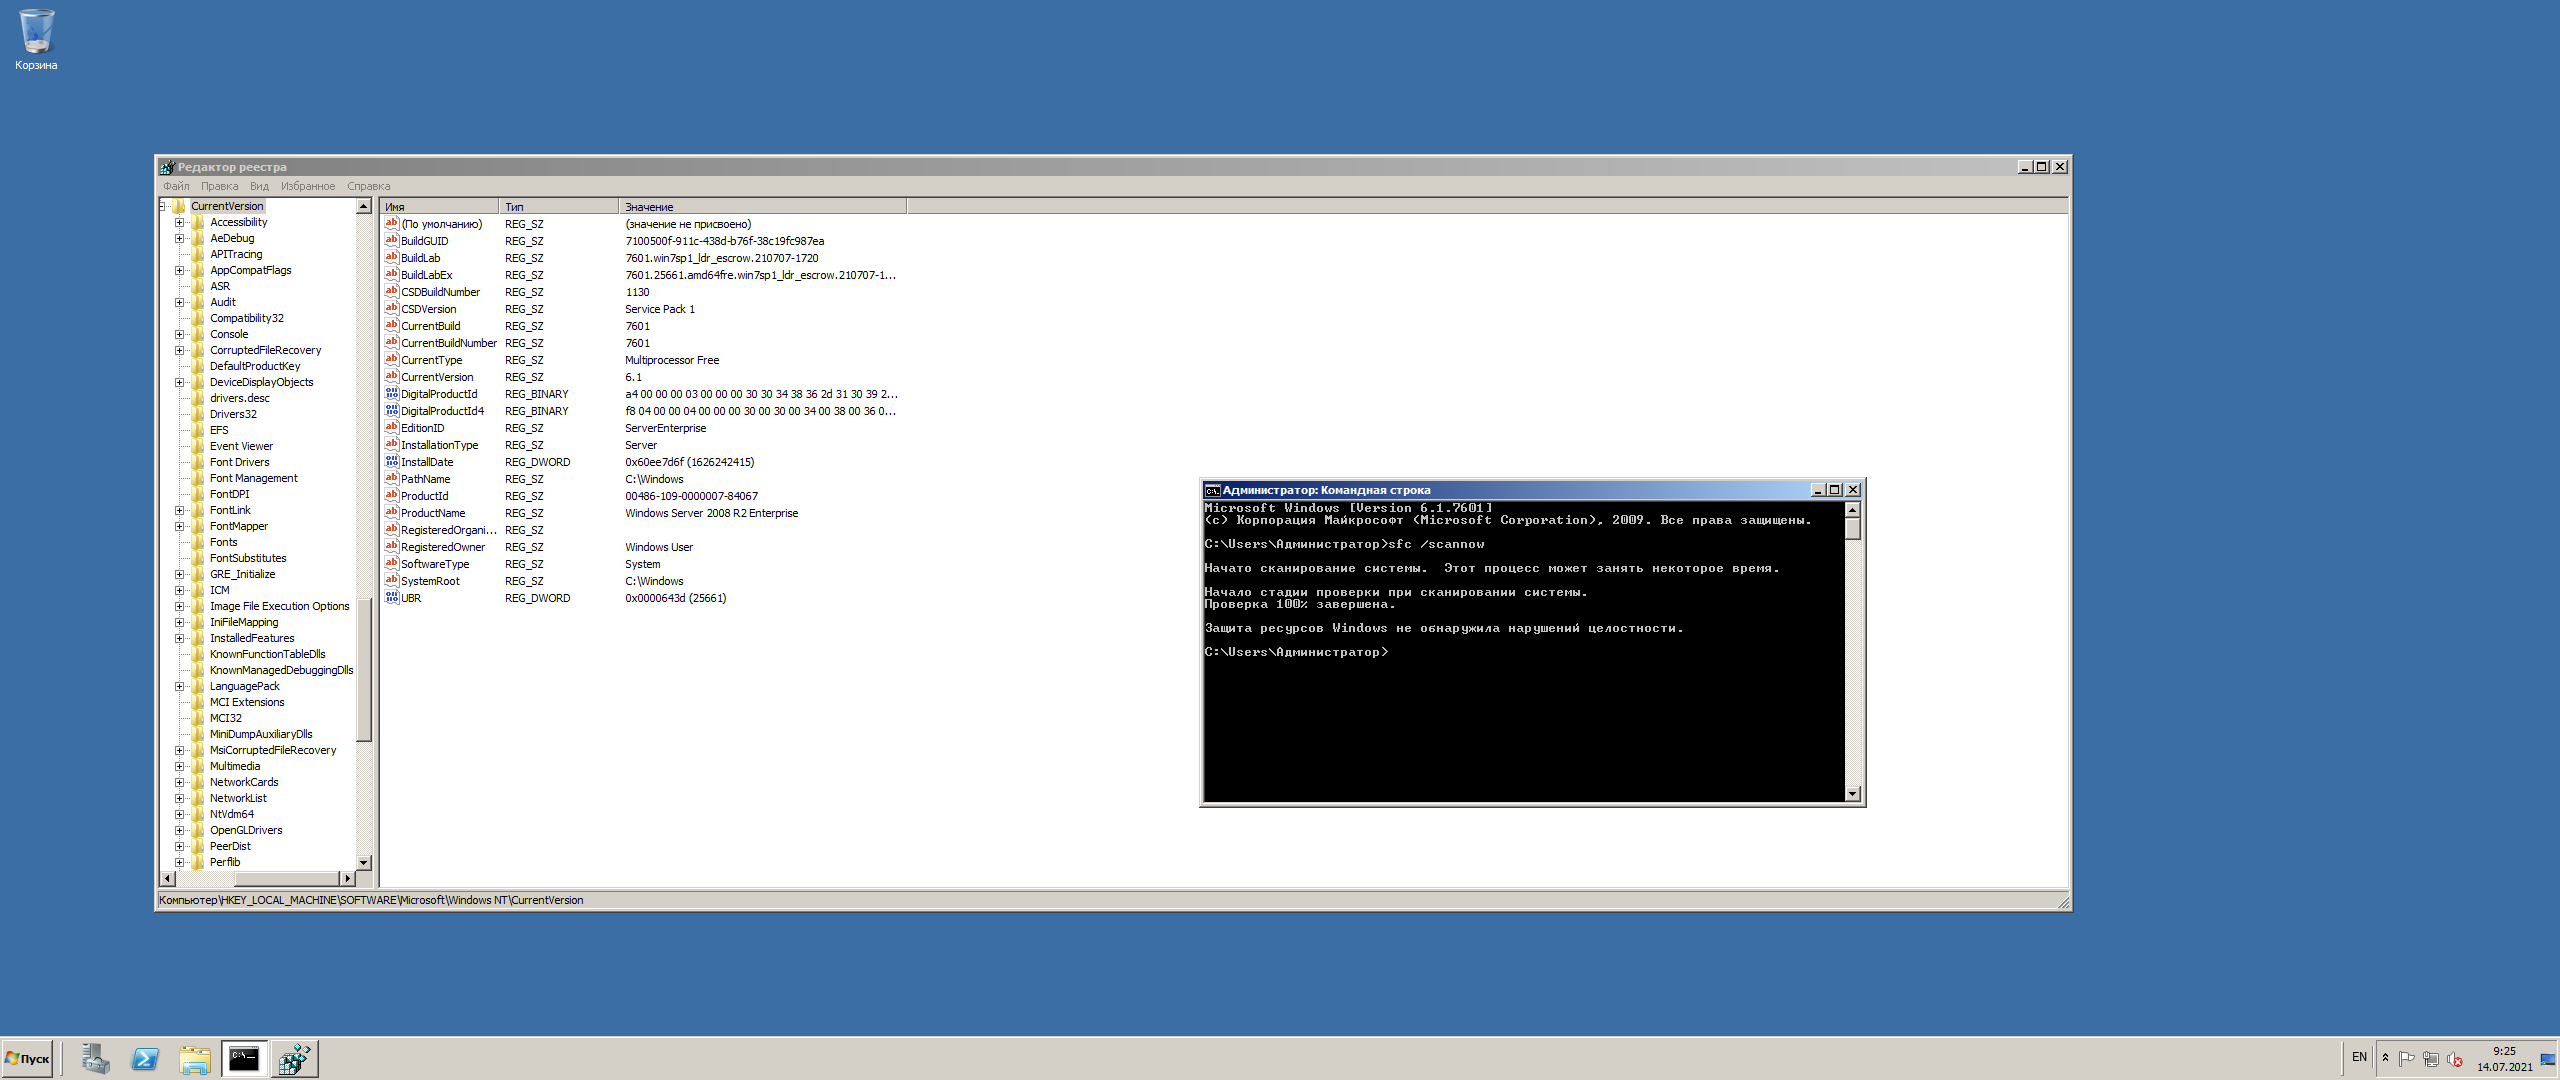Click the Accessibility folder icon in the tree
The image size is (2560, 1080).
point(198,222)
